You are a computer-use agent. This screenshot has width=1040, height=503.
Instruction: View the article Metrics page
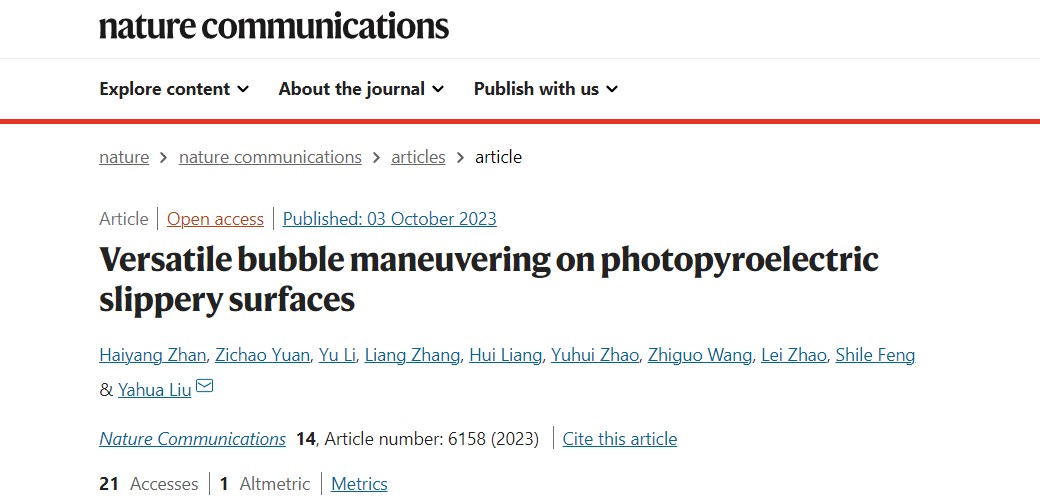[359, 484]
